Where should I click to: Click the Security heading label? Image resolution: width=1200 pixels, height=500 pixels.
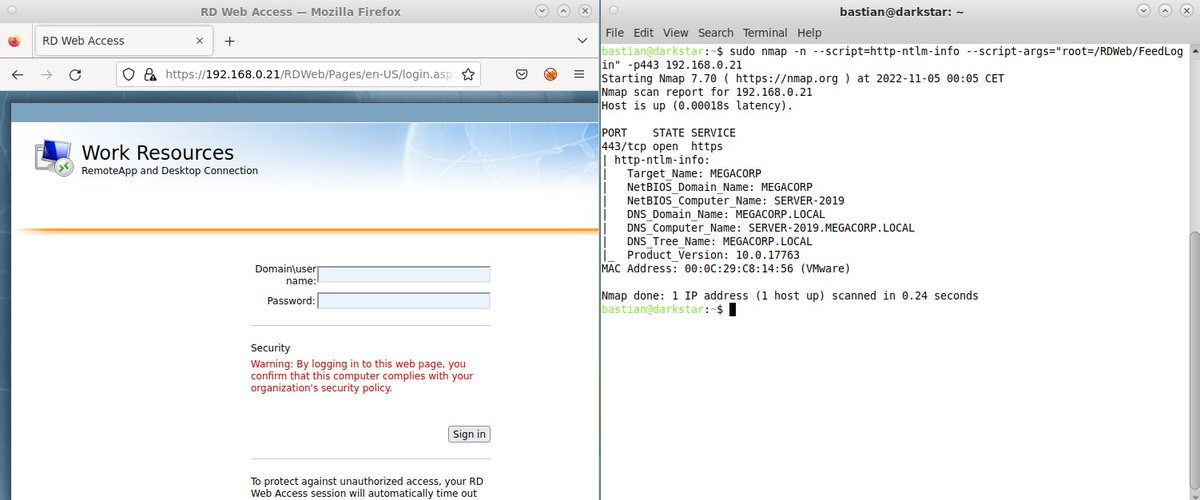coord(270,348)
